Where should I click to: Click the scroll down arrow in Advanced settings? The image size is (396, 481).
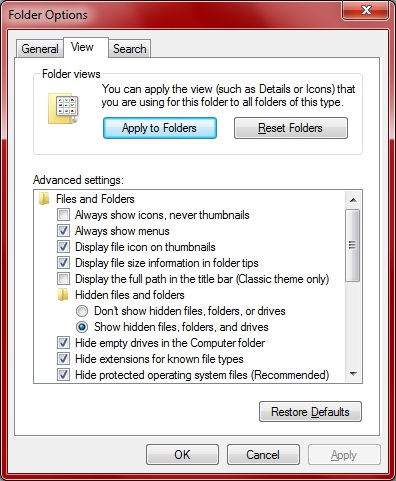pos(353,374)
